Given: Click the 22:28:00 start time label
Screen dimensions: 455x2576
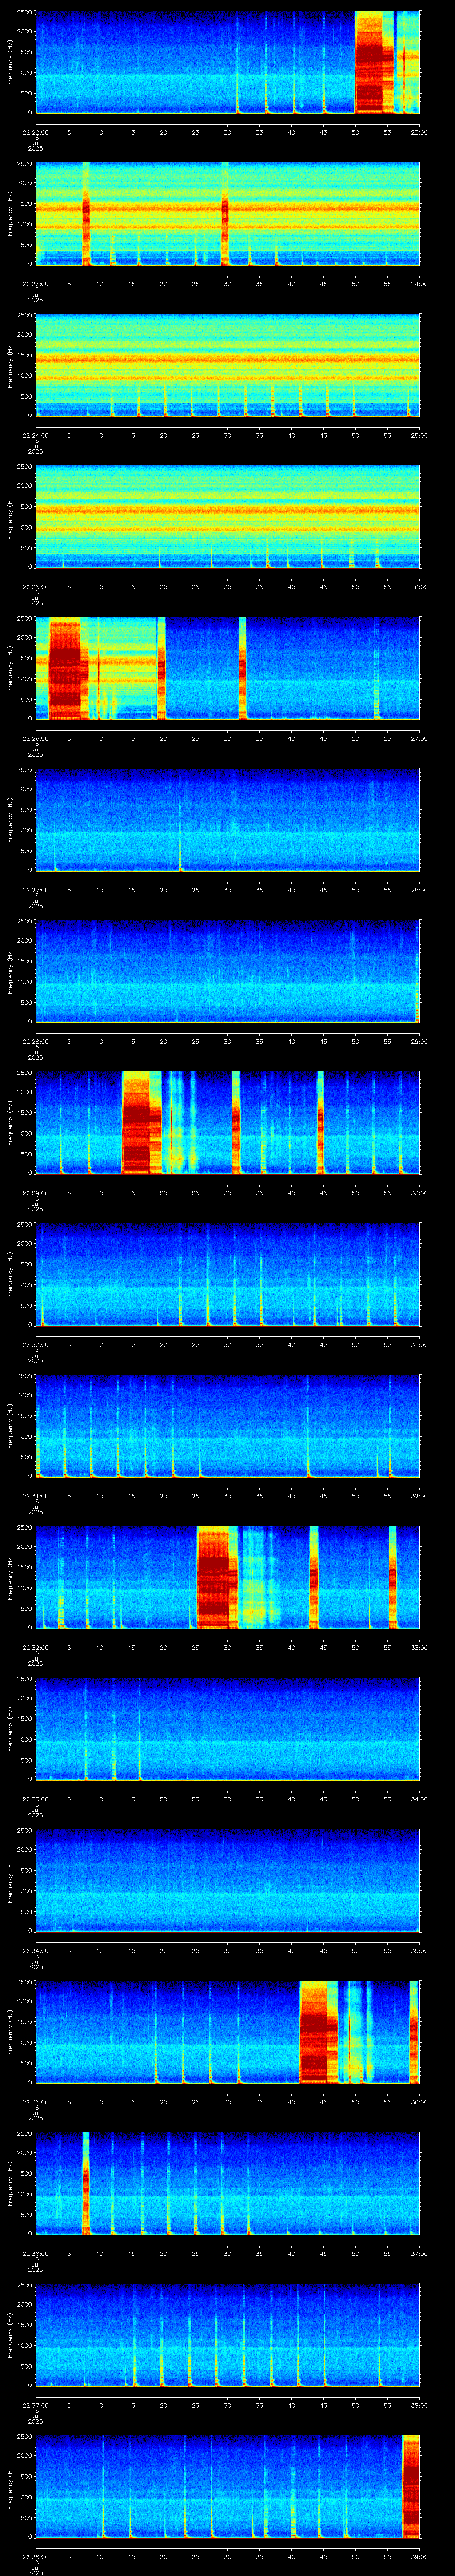Looking at the screenshot, I should tap(36, 1041).
